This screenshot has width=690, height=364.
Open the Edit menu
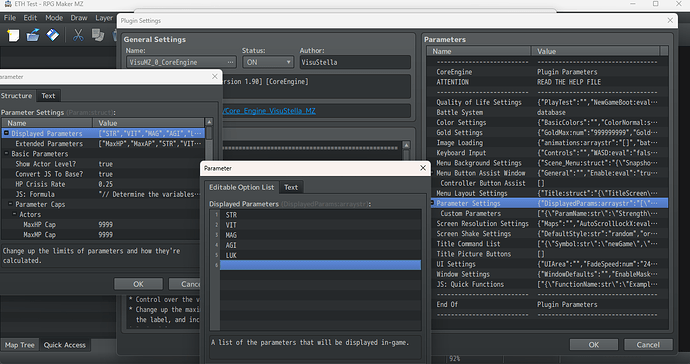coord(30,18)
